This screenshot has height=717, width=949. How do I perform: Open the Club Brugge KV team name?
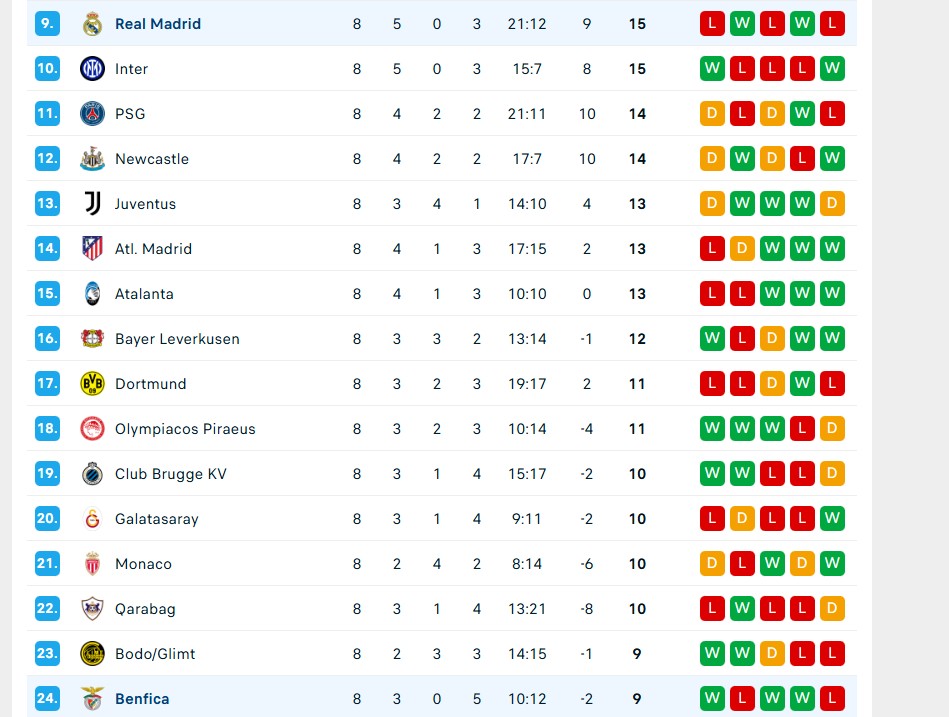(171, 474)
